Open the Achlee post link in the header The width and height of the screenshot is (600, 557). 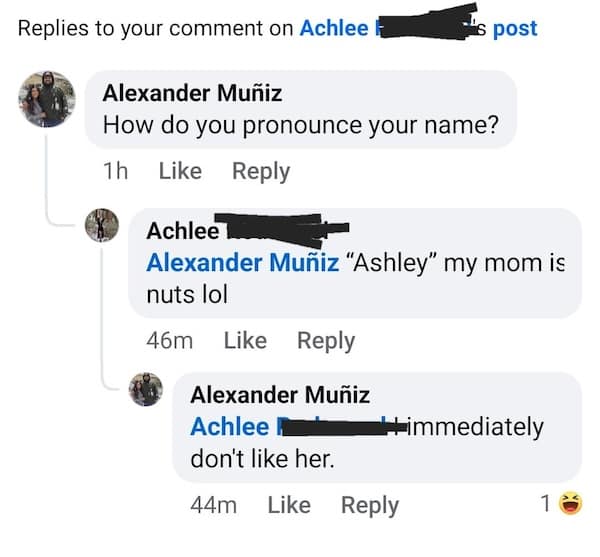333,28
